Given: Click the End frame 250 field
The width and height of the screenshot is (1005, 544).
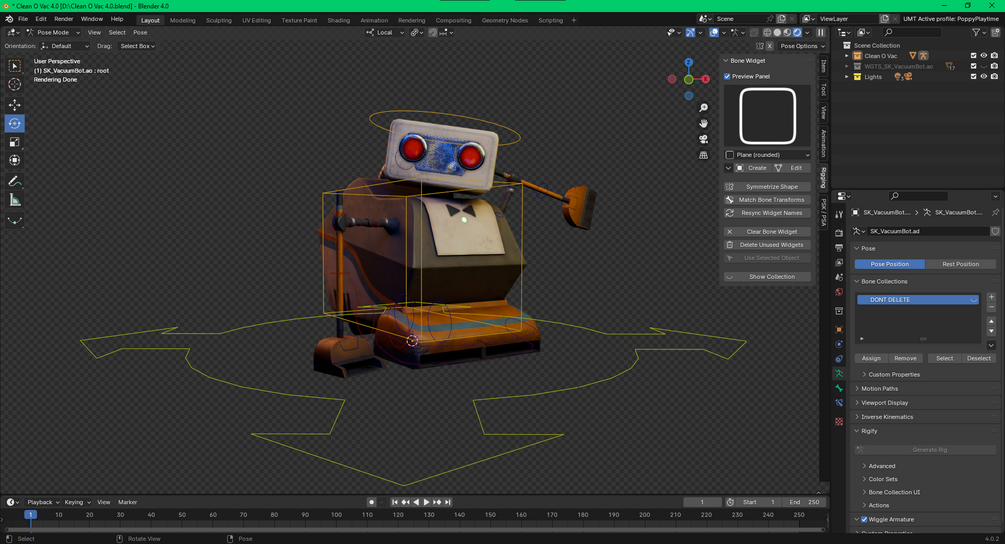Looking at the screenshot, I should tap(804, 502).
